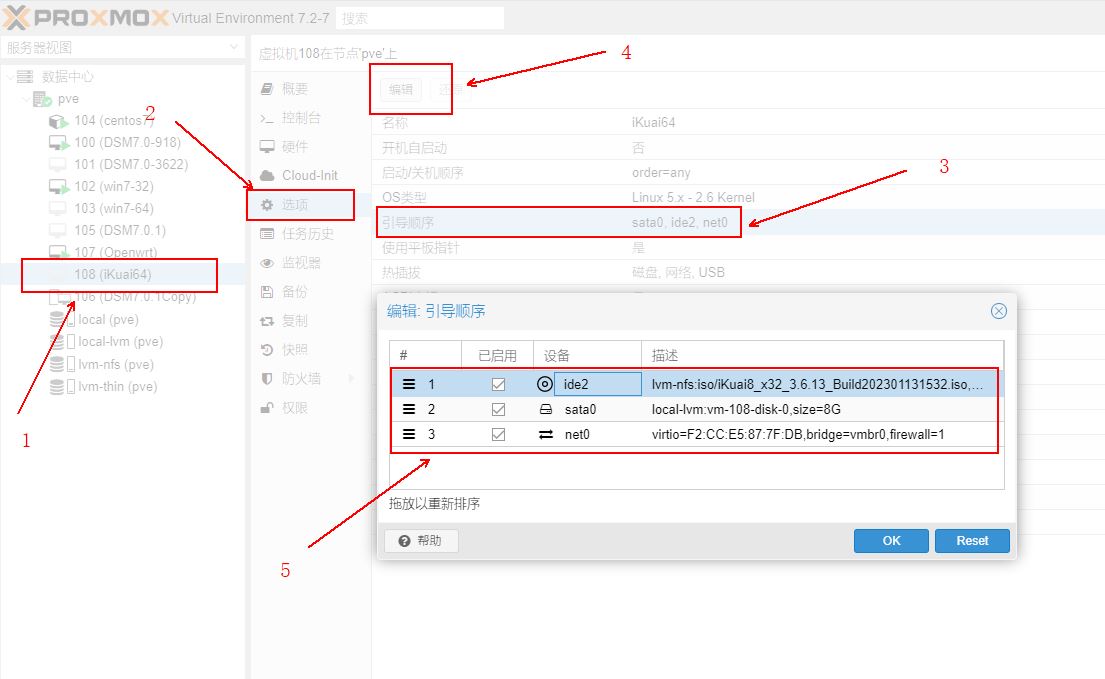The image size is (1105, 679).
Task: Select the 热插拔 hotplug row
Action: click(738, 272)
